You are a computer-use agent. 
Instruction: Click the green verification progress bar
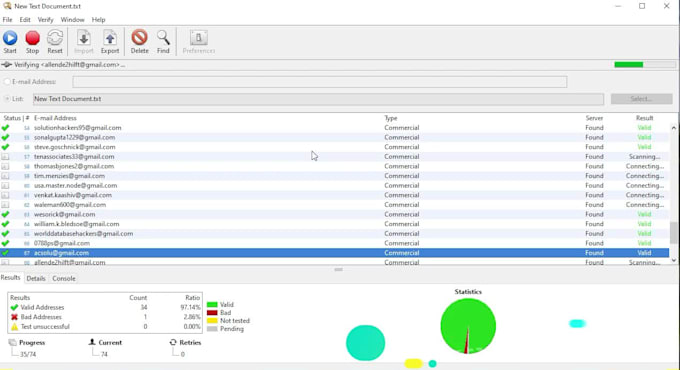pos(628,65)
